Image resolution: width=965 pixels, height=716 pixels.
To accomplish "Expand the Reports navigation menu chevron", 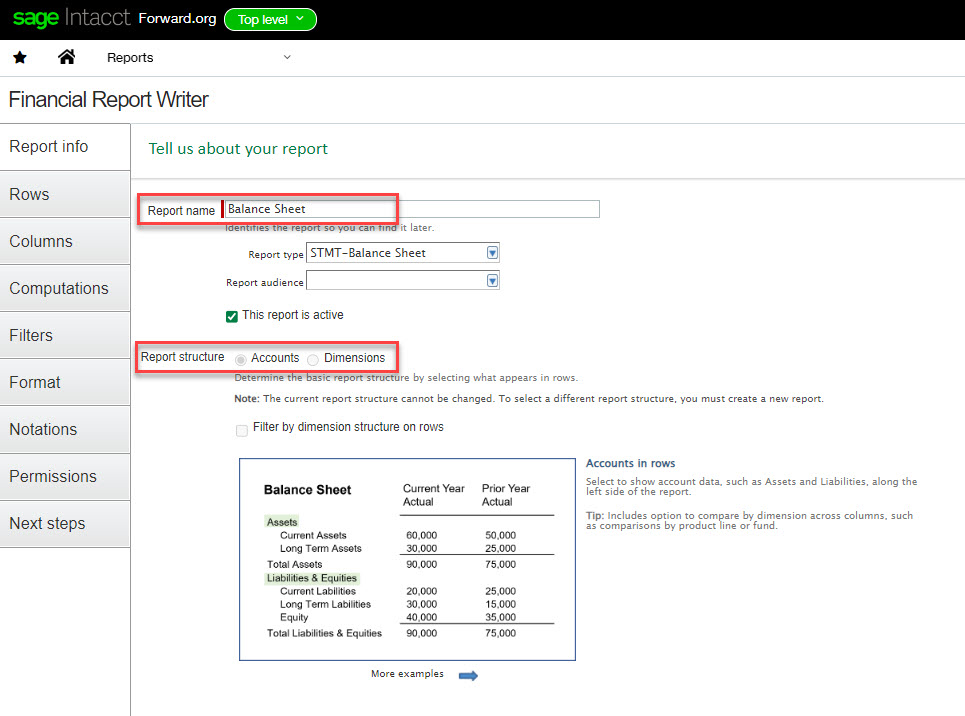I will click(x=287, y=57).
